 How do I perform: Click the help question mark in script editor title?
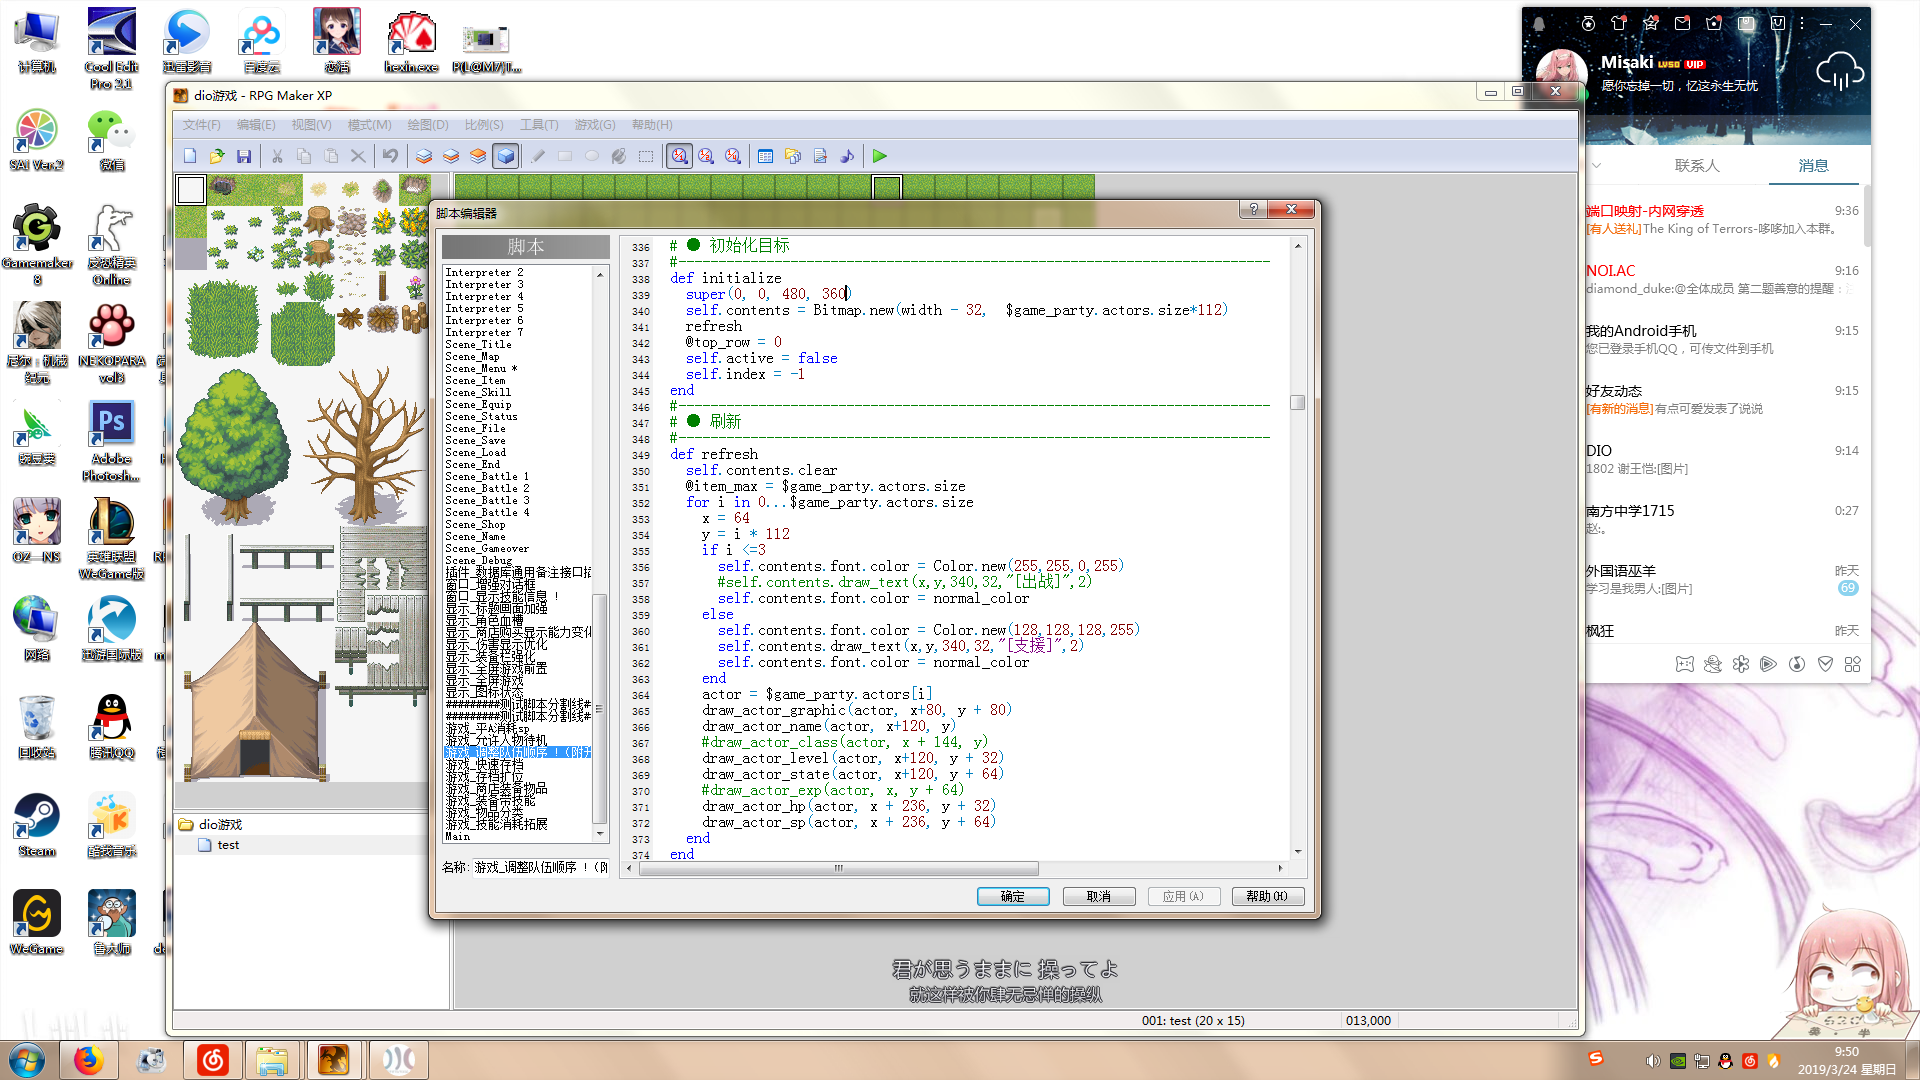coord(1253,209)
